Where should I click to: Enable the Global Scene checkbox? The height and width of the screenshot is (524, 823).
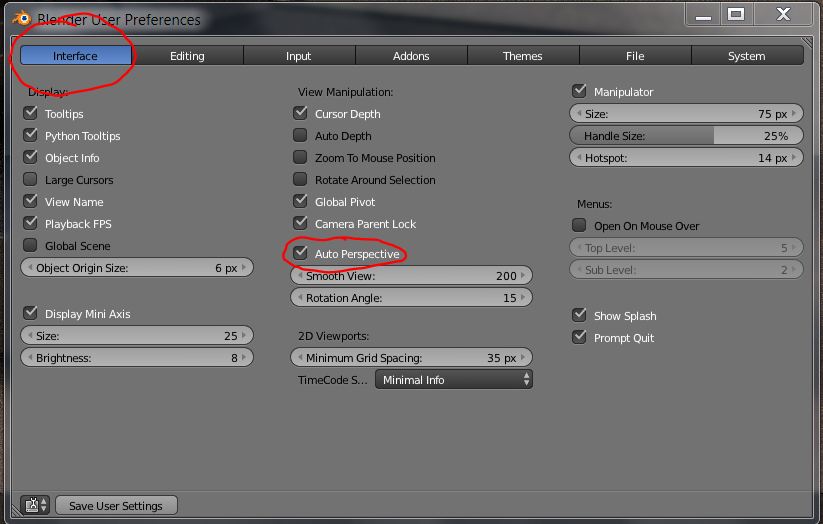click(30, 246)
